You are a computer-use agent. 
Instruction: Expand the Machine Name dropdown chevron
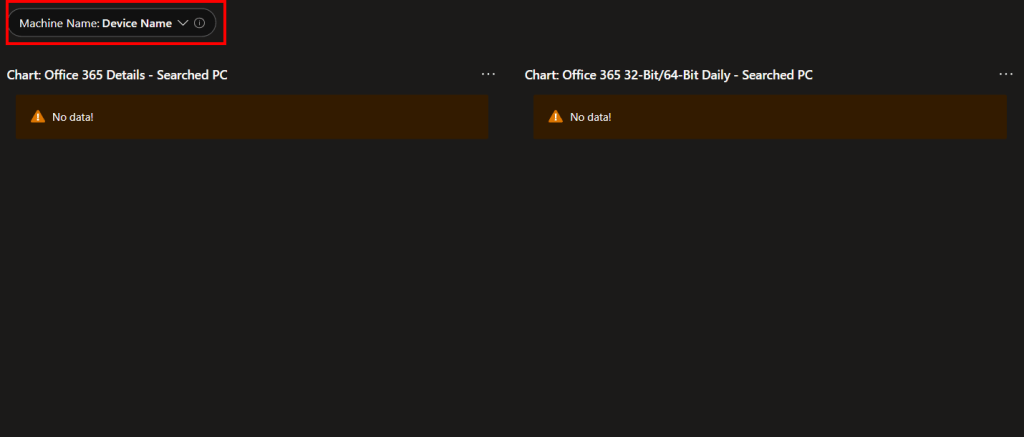pos(183,23)
